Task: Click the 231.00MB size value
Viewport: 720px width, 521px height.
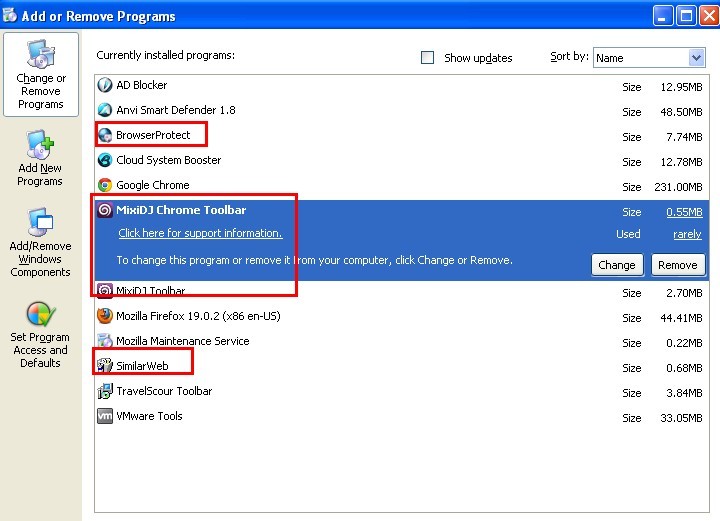Action: point(678,187)
